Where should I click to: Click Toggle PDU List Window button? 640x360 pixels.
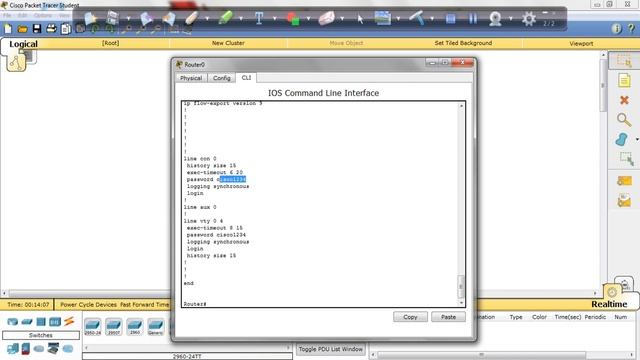[x=330, y=349]
